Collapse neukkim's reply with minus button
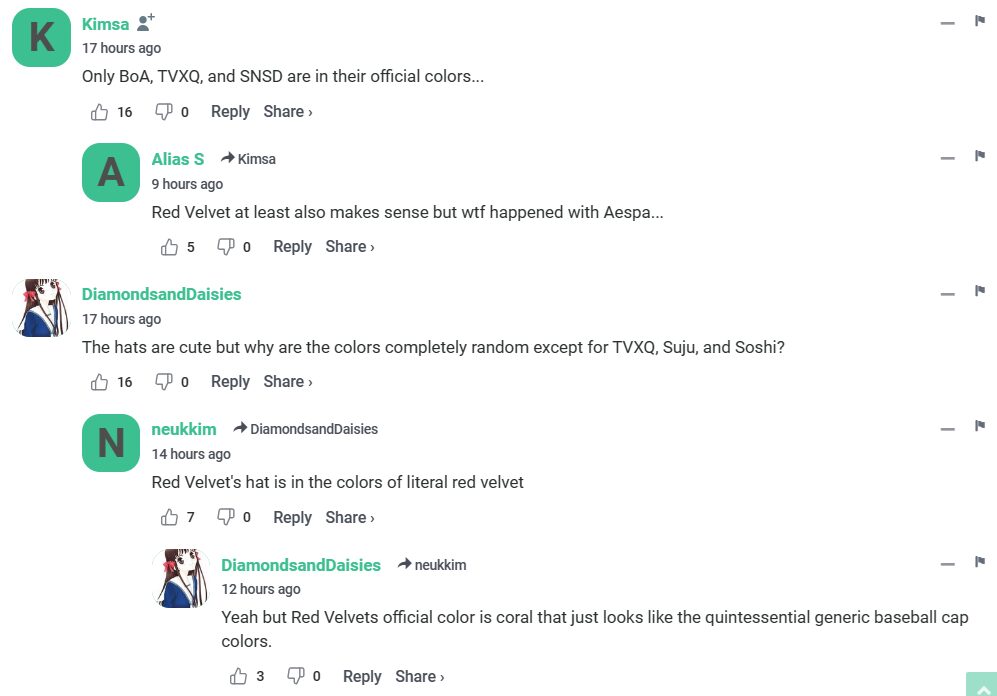Viewport: 997px width, 696px height. pyautogui.click(x=948, y=428)
